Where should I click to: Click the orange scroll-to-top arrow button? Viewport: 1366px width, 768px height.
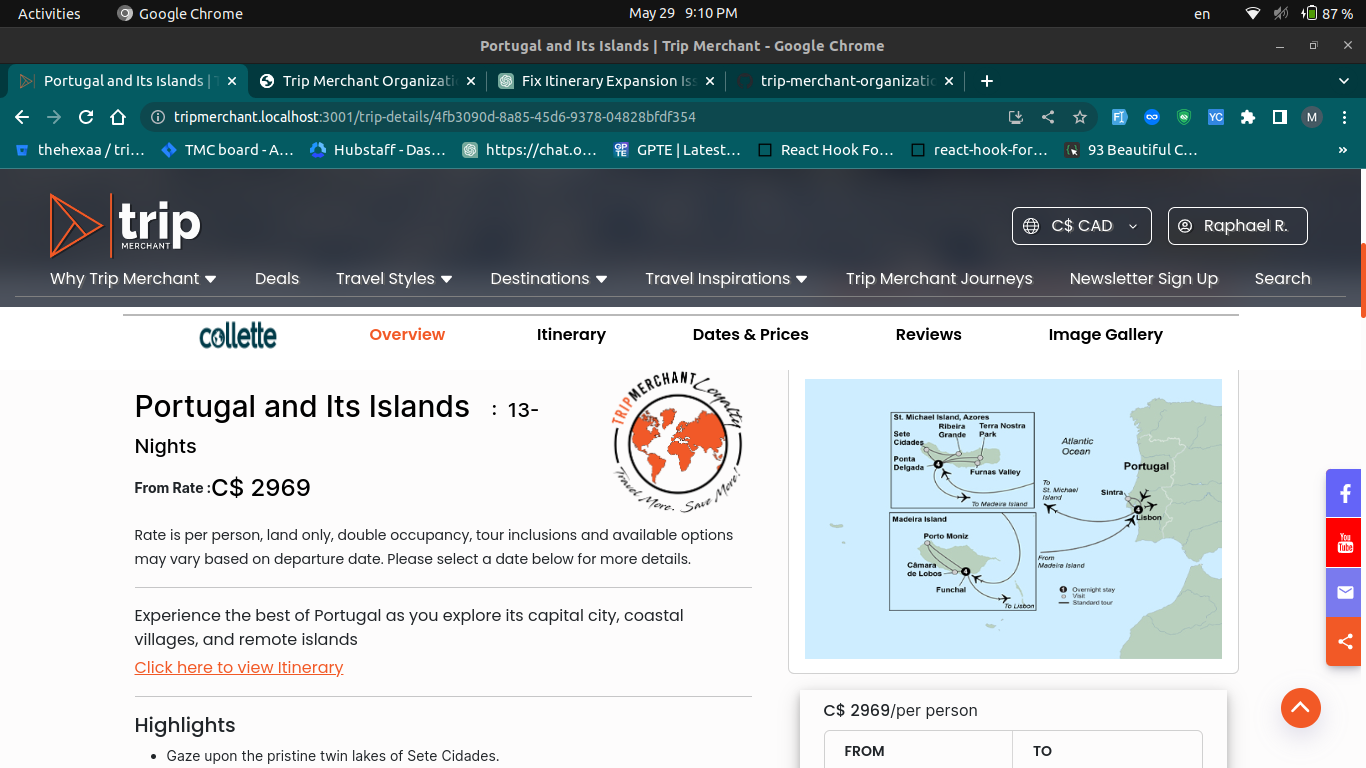[x=1301, y=708]
